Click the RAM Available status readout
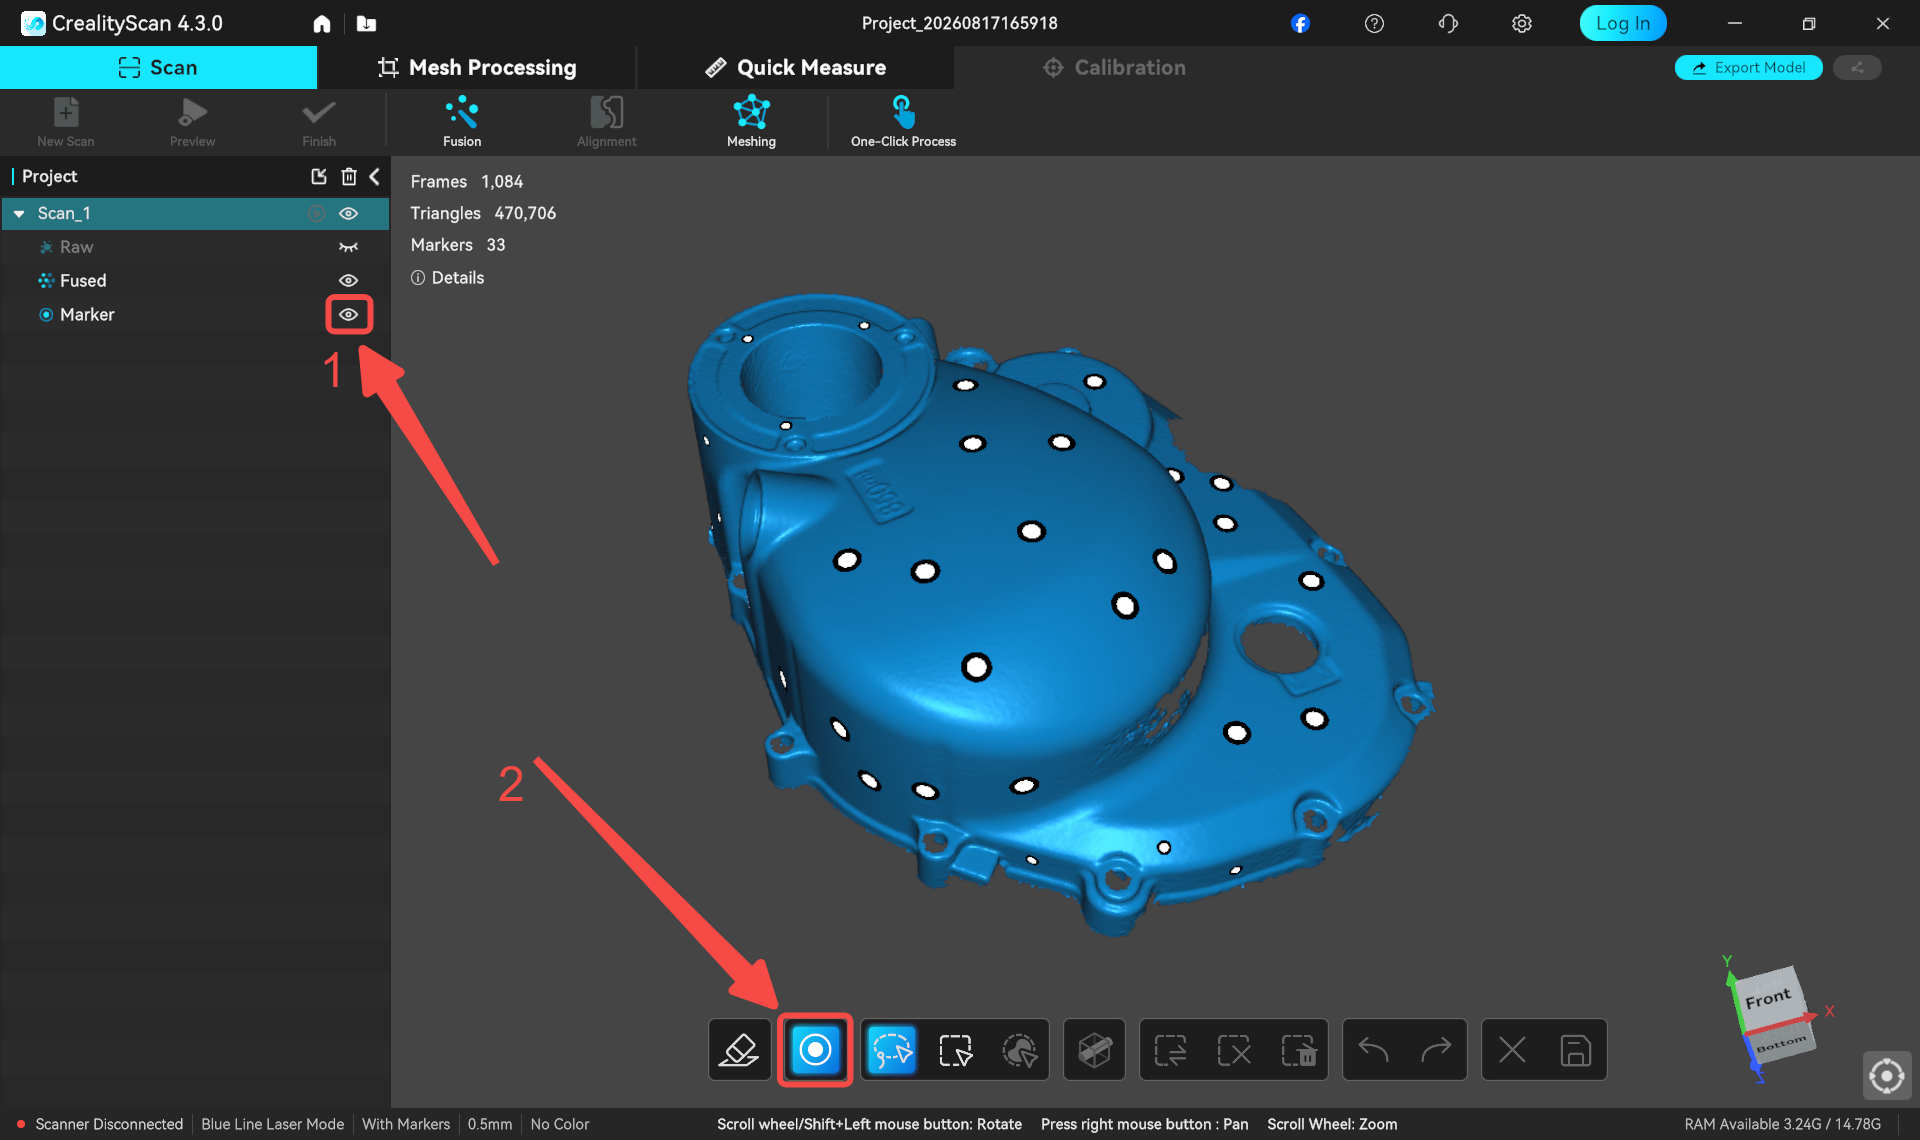This screenshot has width=1920, height=1140. [x=1782, y=1124]
